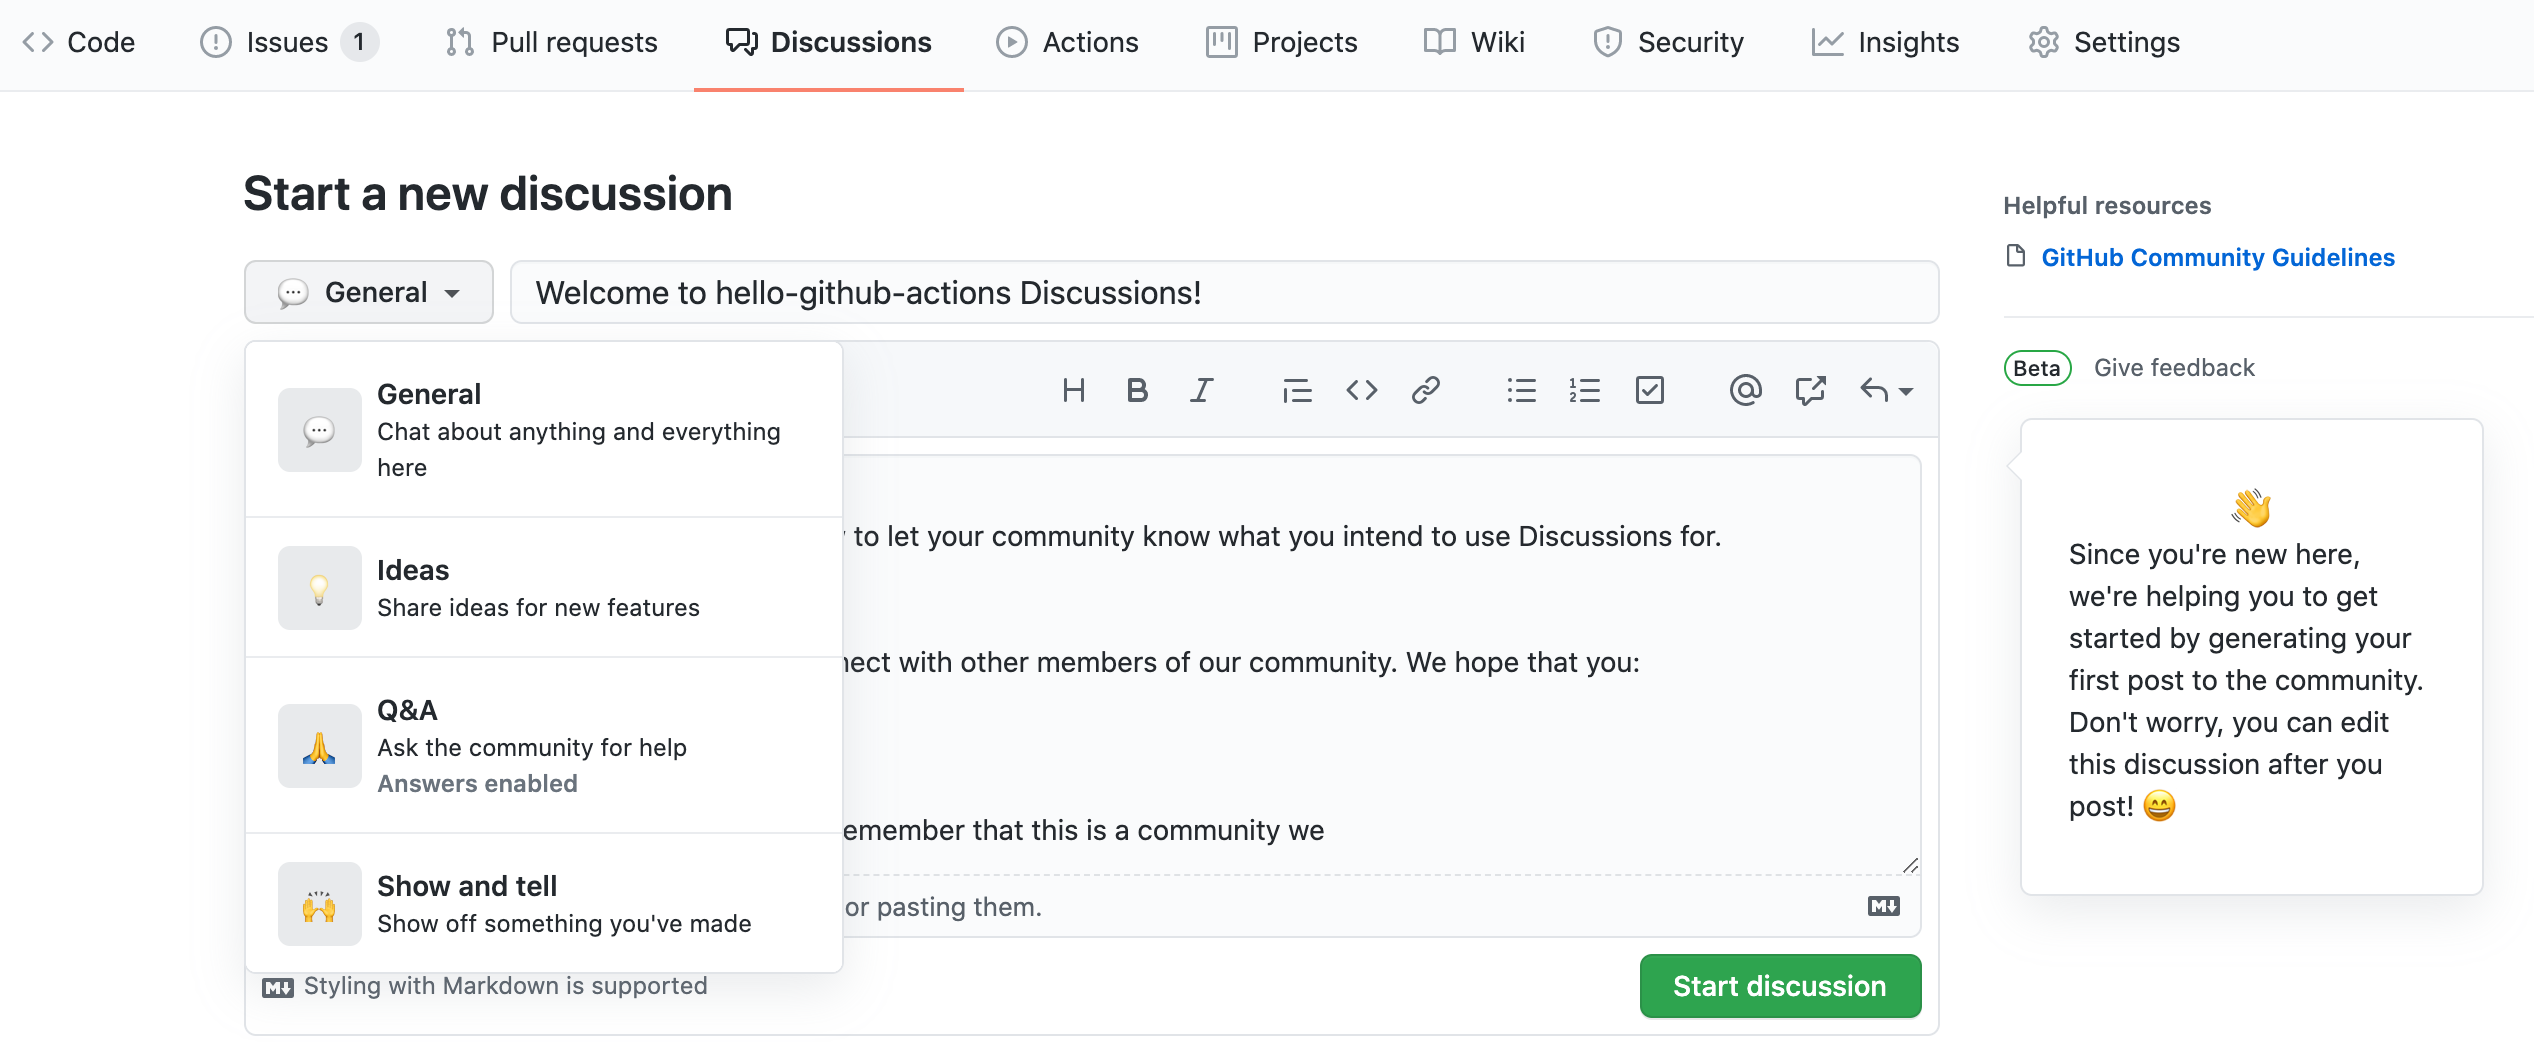Reference an issue or pull request

click(x=1810, y=390)
